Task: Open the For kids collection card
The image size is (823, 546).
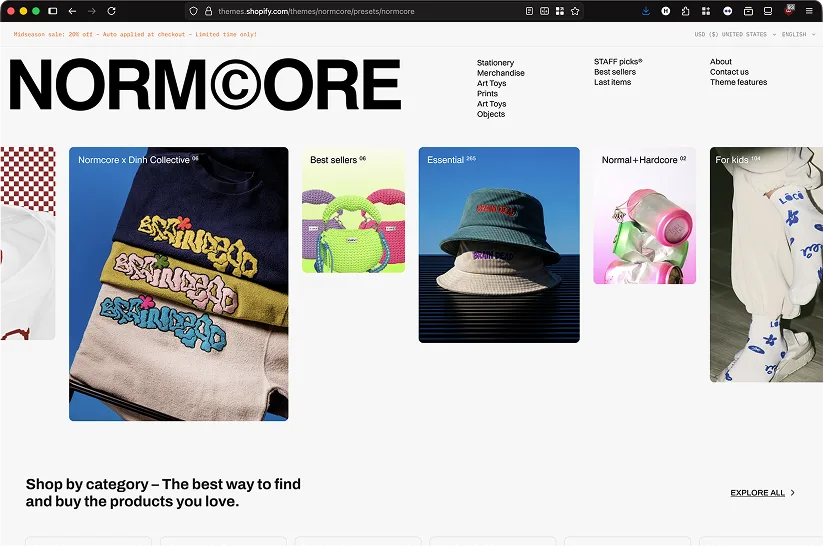Action: point(766,265)
